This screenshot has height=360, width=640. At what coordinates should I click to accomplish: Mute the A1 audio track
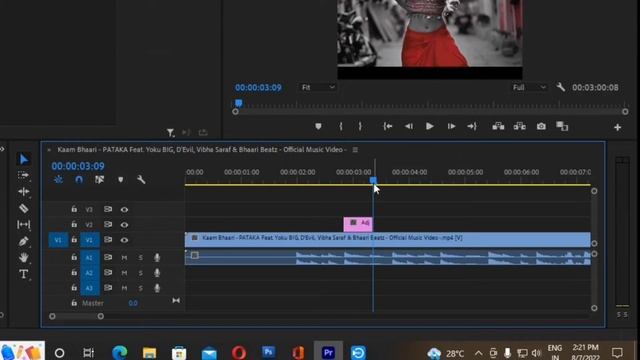click(124, 258)
